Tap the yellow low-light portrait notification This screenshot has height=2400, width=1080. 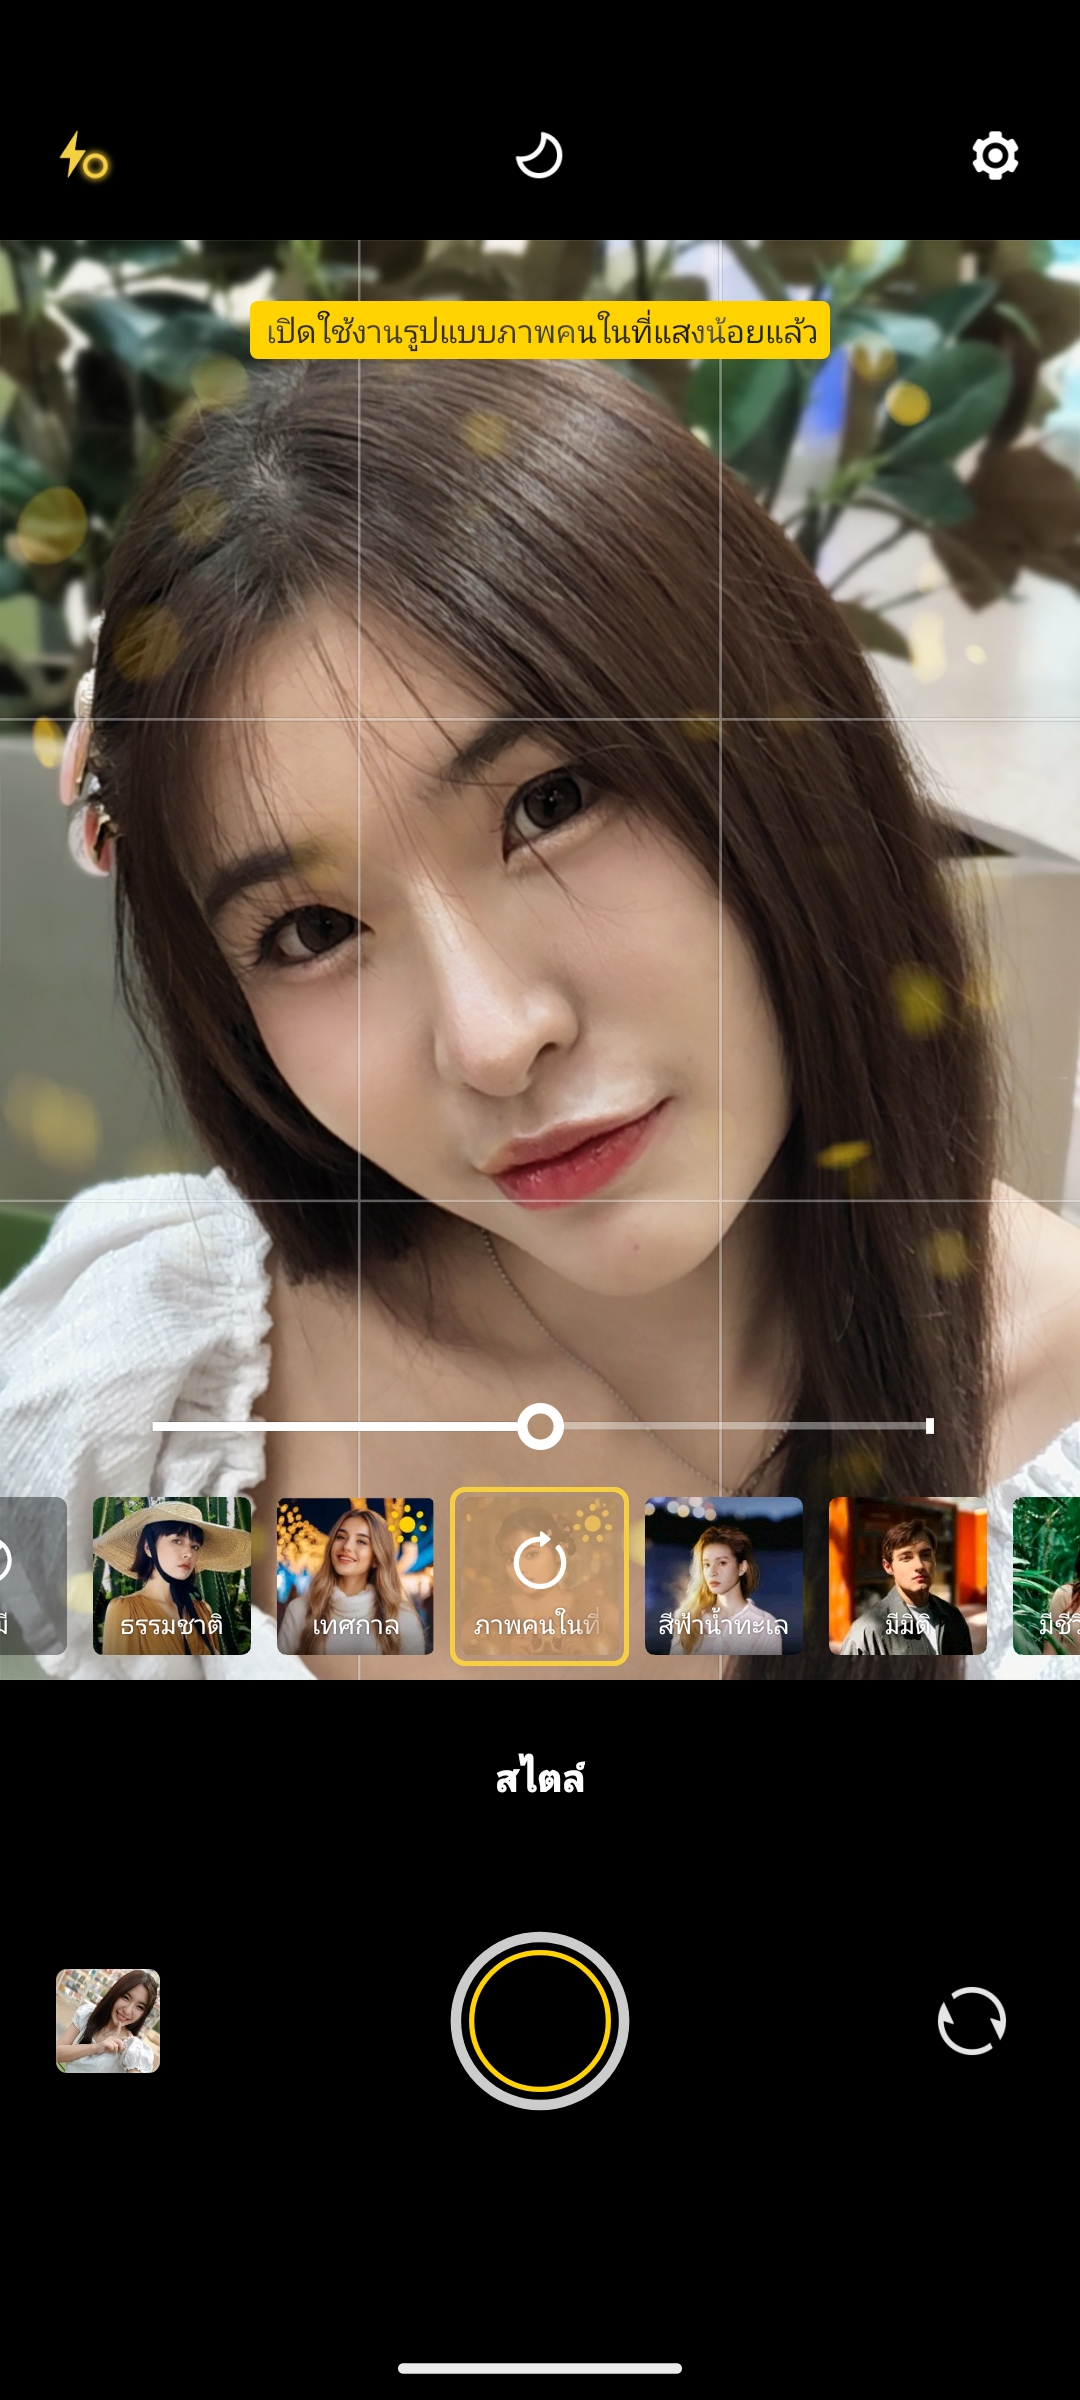tap(540, 330)
